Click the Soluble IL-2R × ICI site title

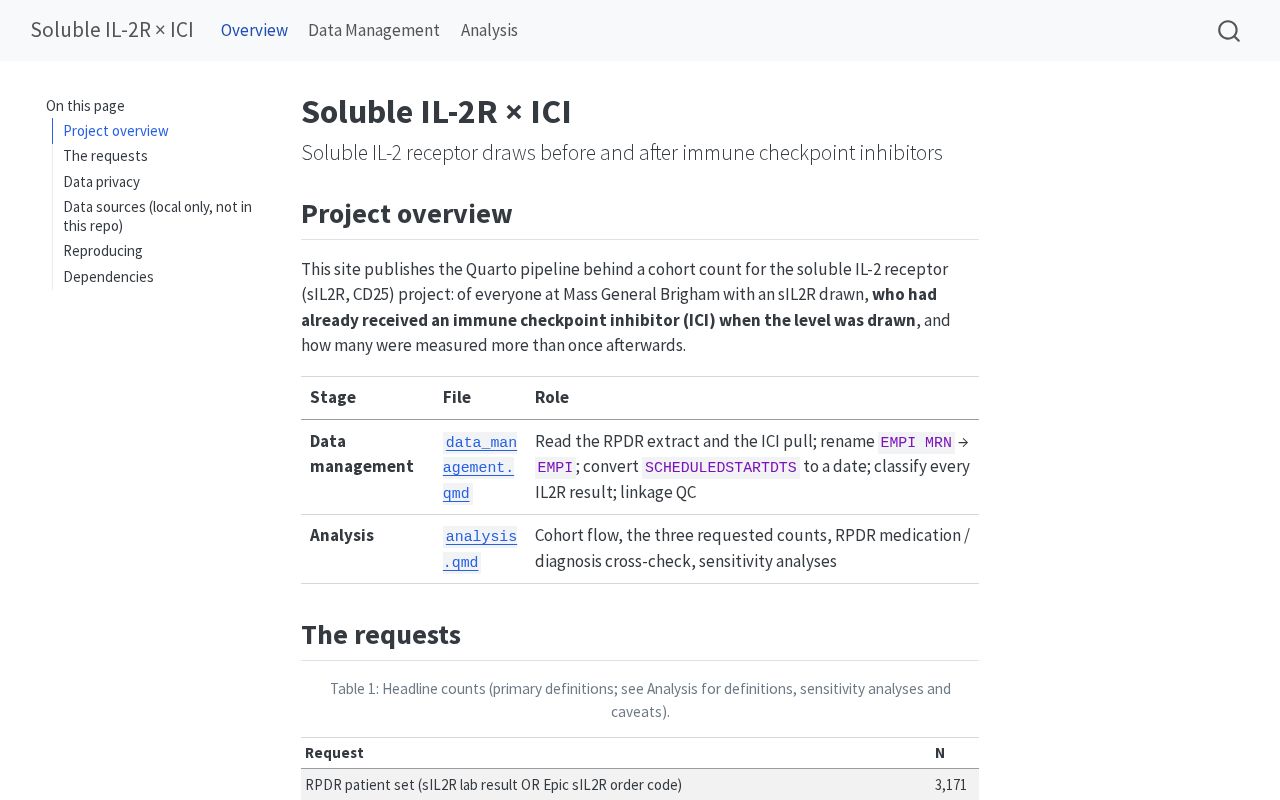pos(112,30)
